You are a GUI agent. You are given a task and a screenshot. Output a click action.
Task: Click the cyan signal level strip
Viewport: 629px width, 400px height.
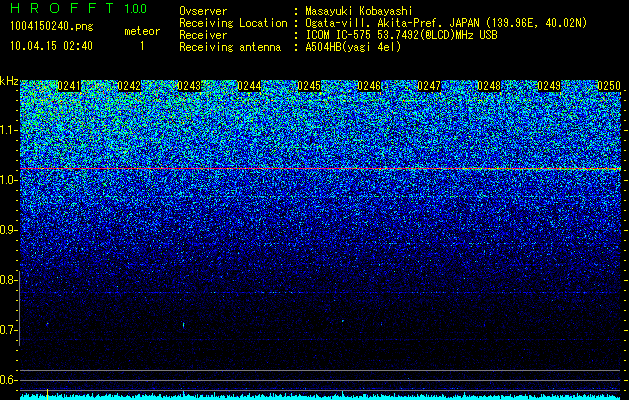[320, 397]
